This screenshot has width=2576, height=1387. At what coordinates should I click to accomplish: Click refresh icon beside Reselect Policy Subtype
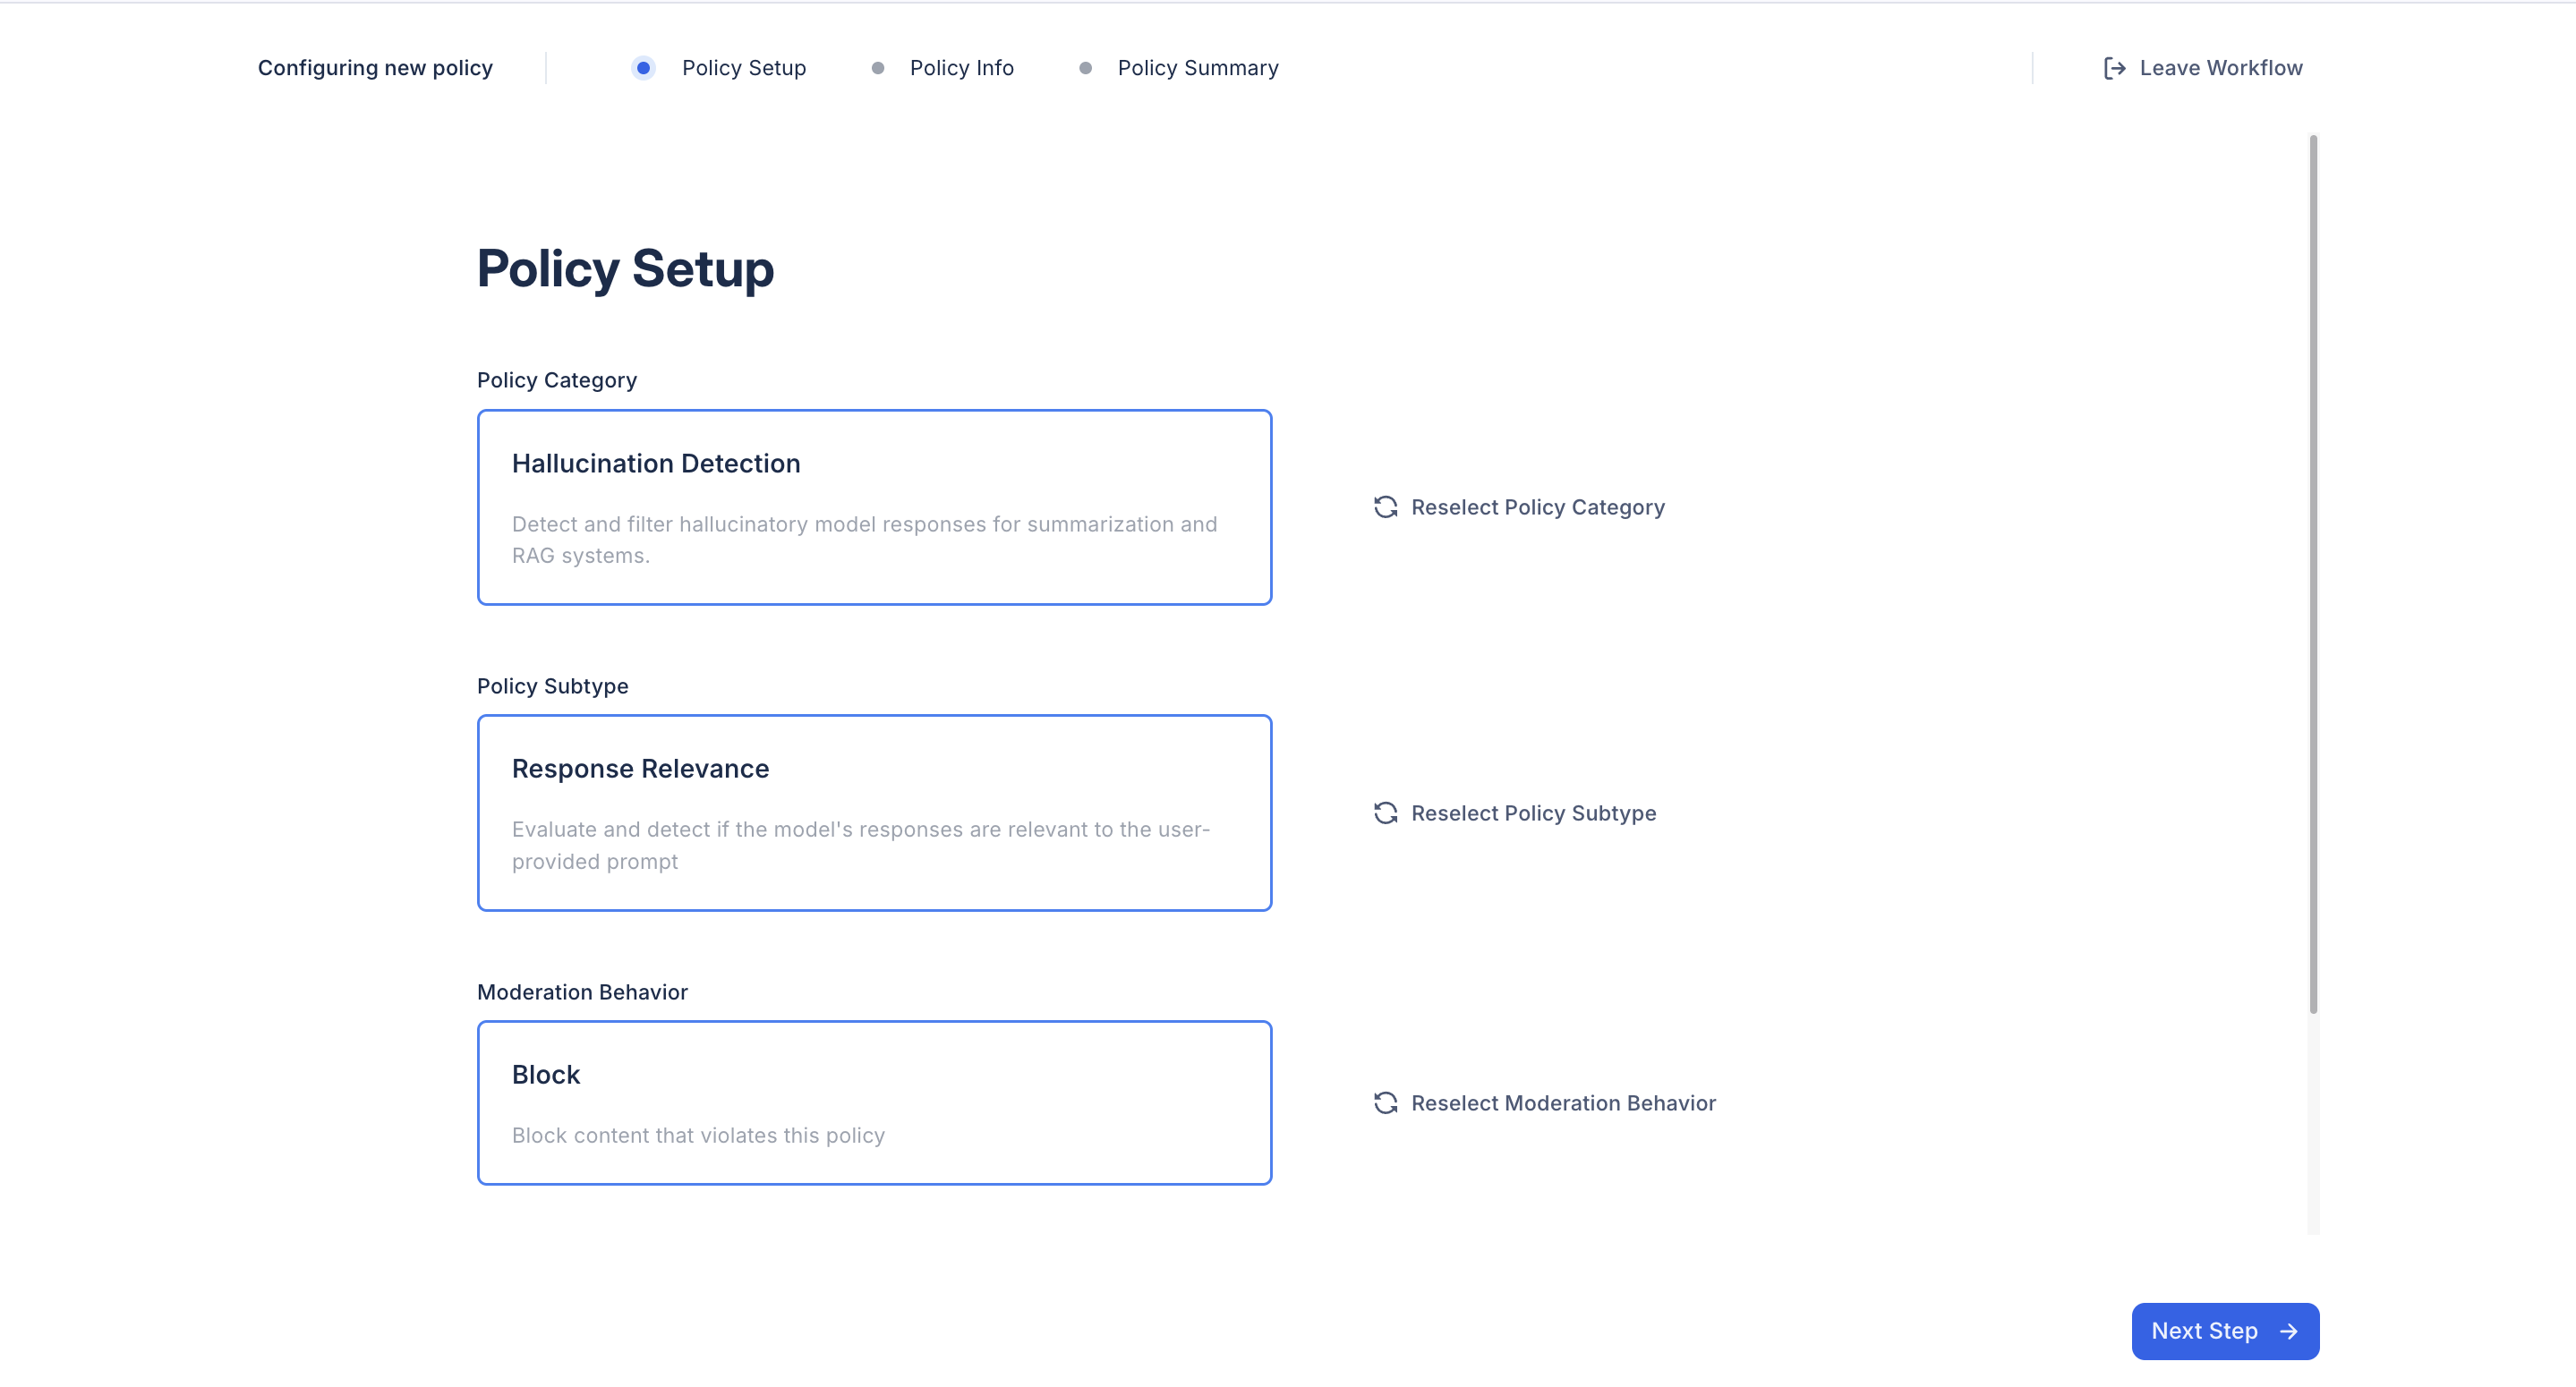1385,813
